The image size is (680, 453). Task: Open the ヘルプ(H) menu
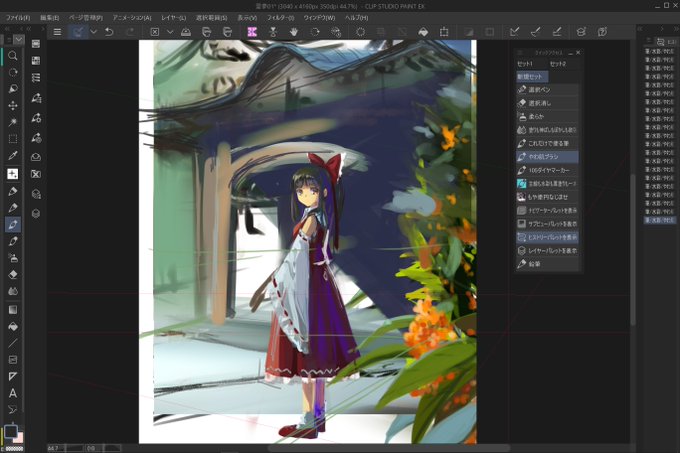(356, 18)
